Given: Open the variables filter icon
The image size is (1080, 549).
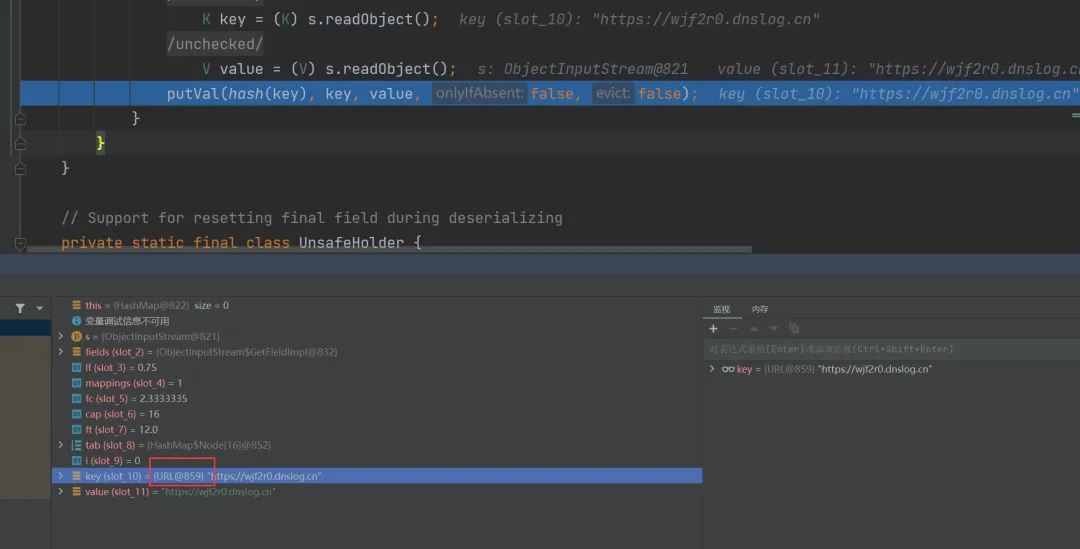Looking at the screenshot, I should [20, 308].
